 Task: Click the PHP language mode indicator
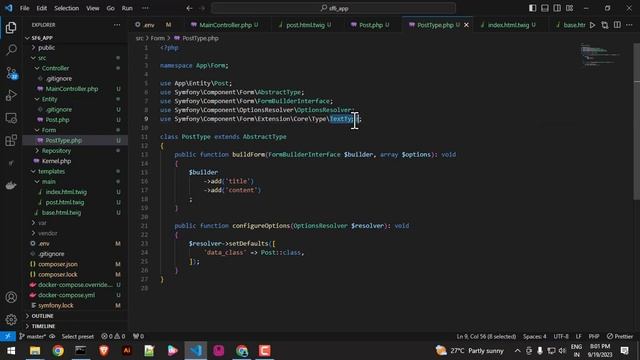(594, 336)
